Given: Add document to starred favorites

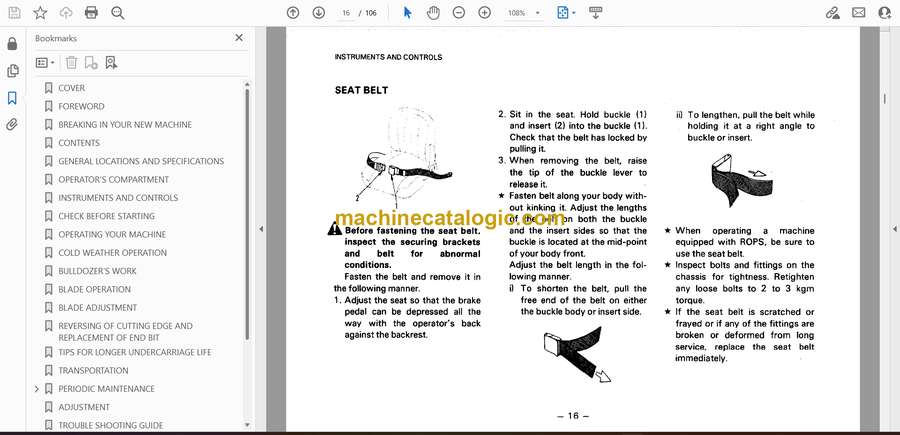Looking at the screenshot, I should pyautogui.click(x=40, y=13).
